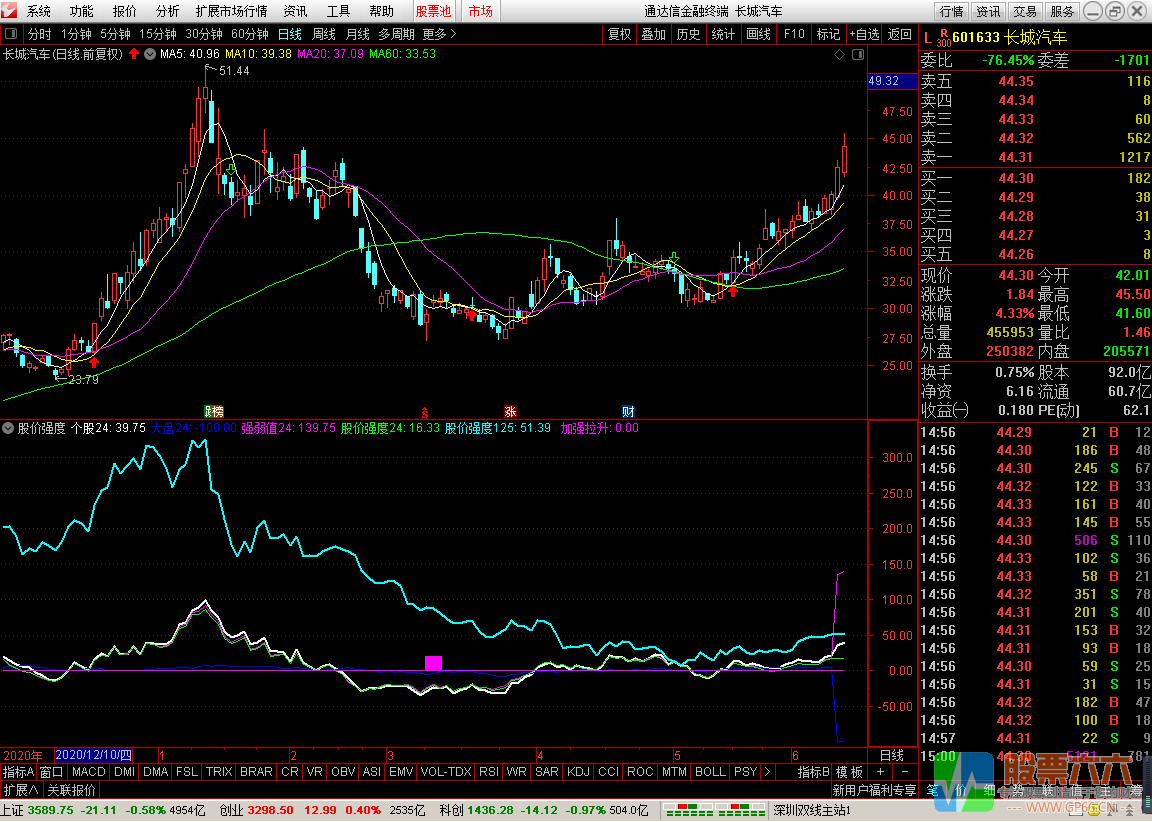Image resolution: width=1152 pixels, height=822 pixels.
Task: Open the 扩展市场行情 menu
Action: pyautogui.click(x=231, y=11)
